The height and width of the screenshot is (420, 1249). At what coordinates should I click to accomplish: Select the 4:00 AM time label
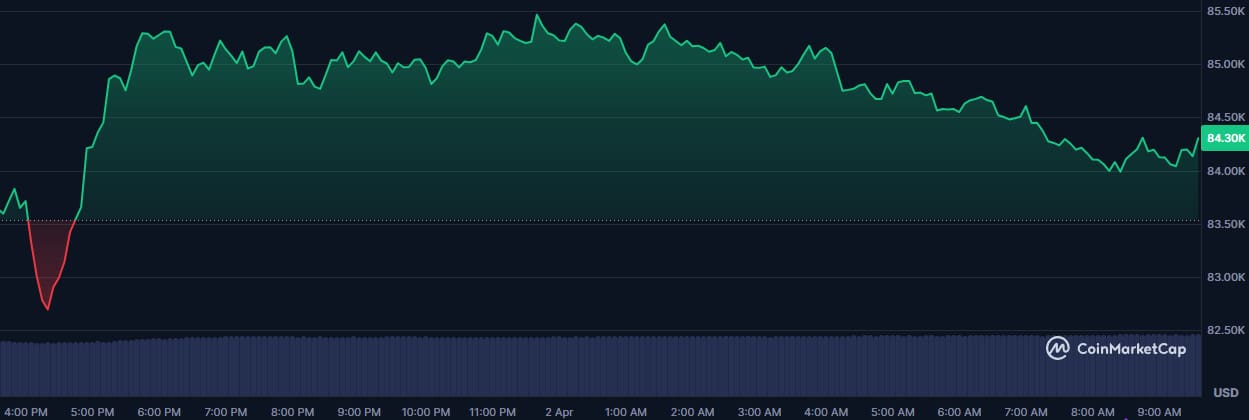[x=826, y=411]
